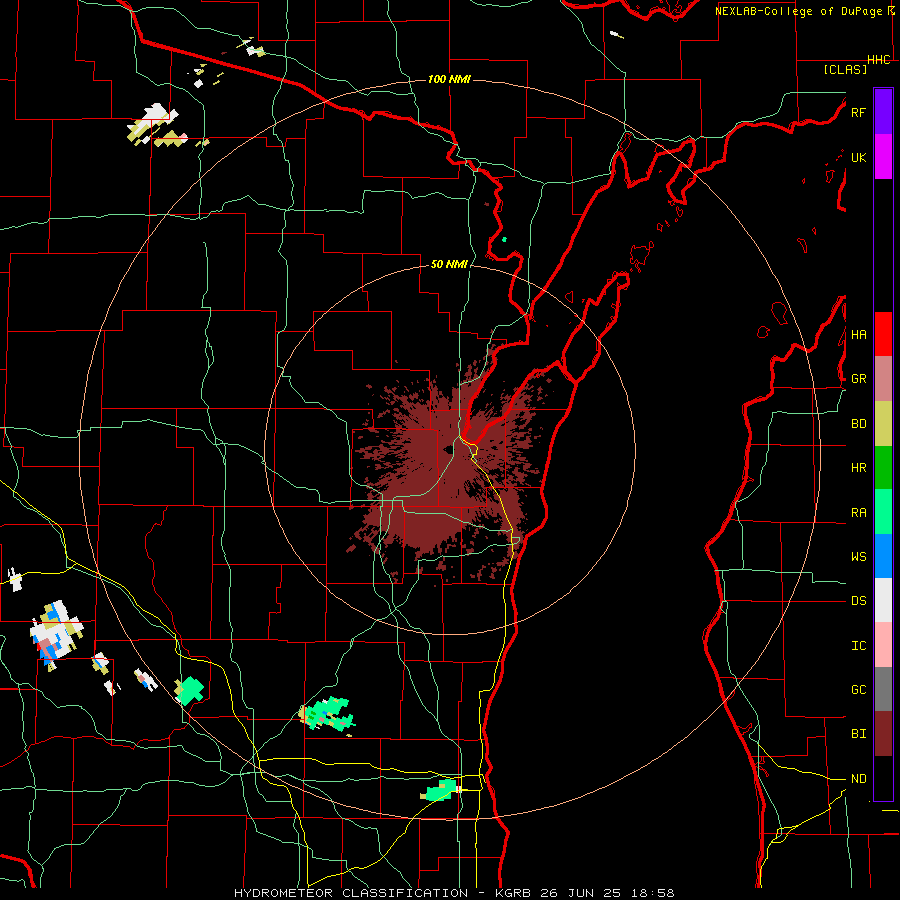Click the small black radar site center
900x900 pixels.
tap(448, 450)
